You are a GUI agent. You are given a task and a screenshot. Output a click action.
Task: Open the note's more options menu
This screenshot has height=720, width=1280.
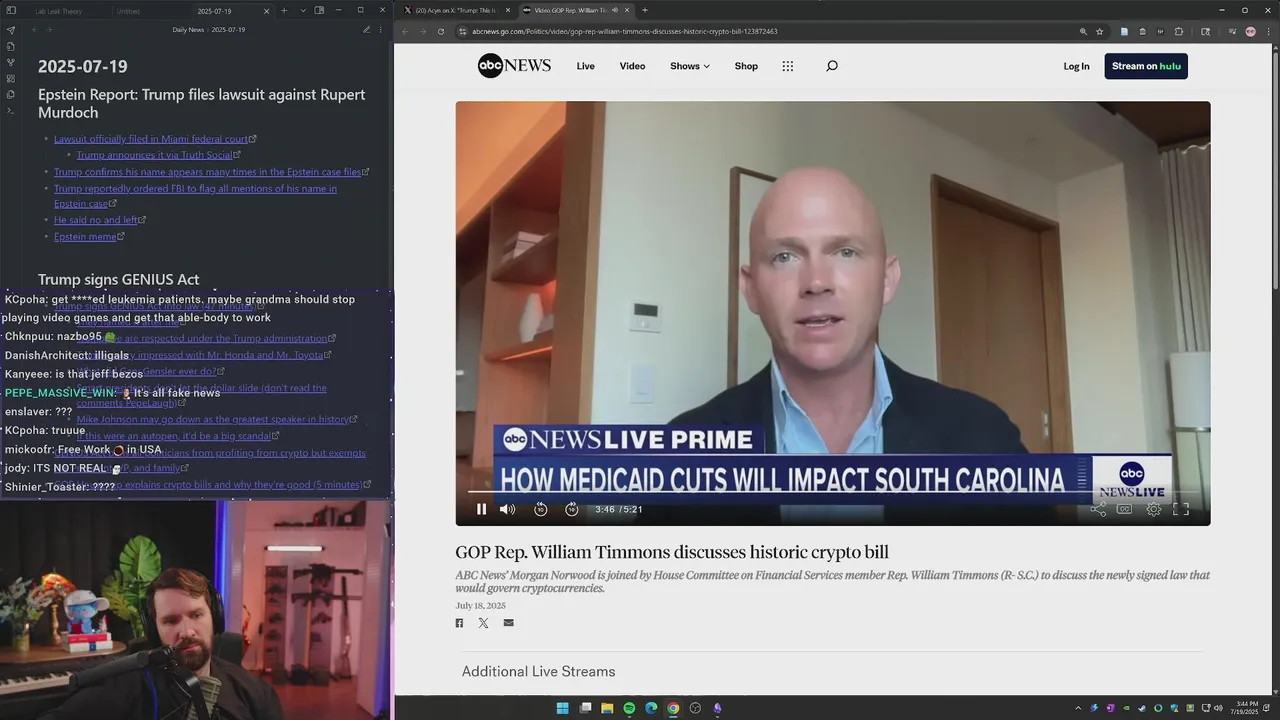pyautogui.click(x=382, y=30)
